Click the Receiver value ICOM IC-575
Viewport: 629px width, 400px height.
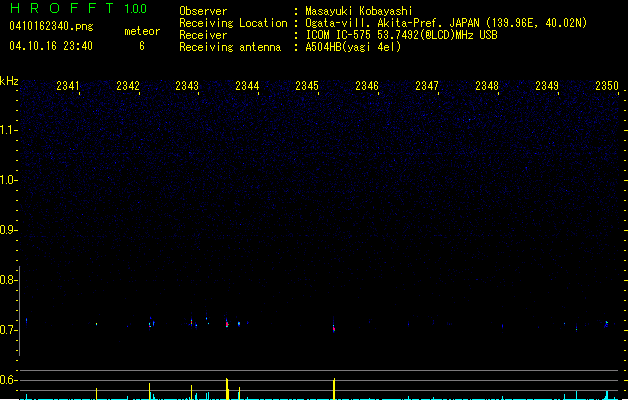pyautogui.click(x=340, y=35)
